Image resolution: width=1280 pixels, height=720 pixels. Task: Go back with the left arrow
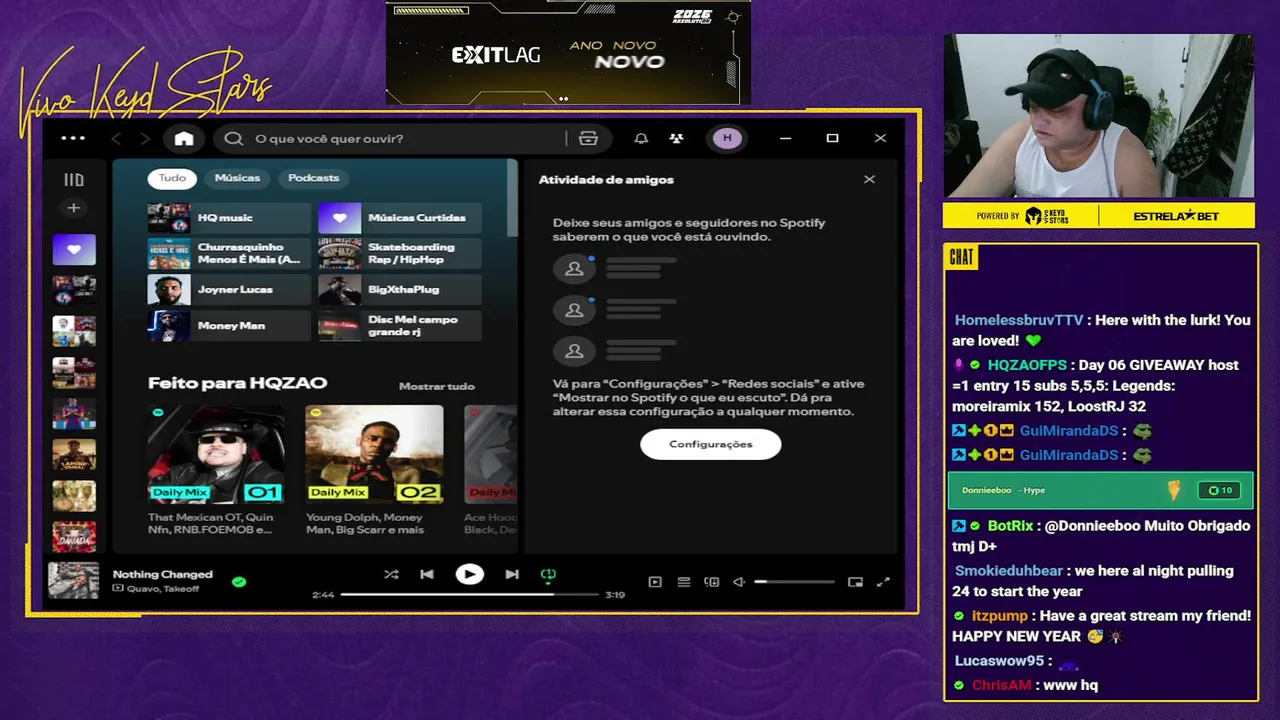pyautogui.click(x=116, y=138)
